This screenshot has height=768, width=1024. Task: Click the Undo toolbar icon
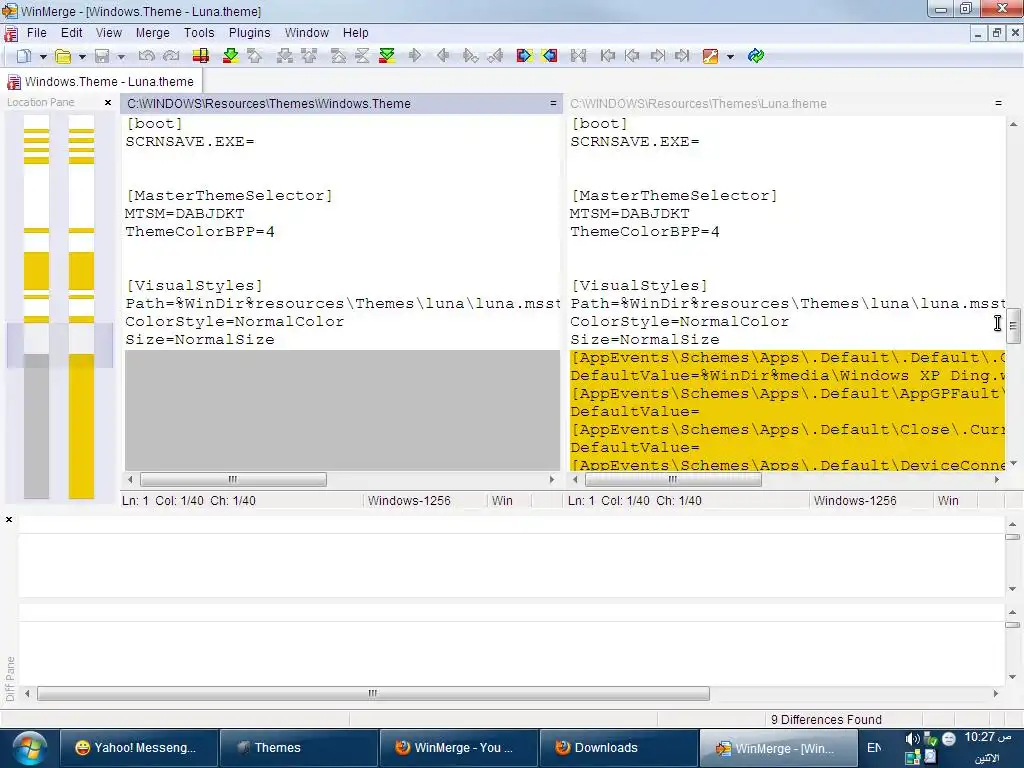click(x=146, y=56)
